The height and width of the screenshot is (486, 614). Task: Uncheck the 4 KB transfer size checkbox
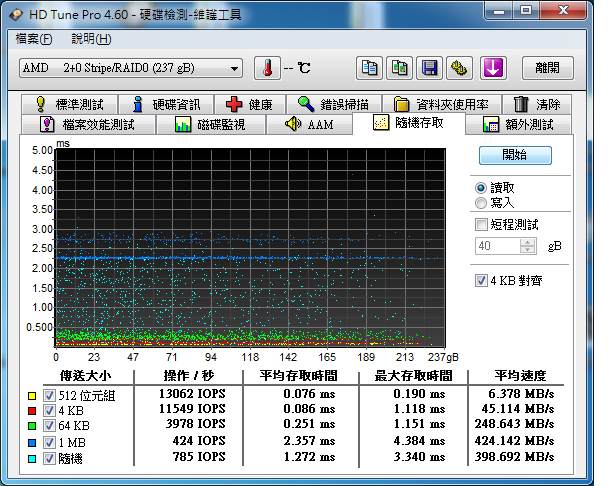click(x=49, y=410)
